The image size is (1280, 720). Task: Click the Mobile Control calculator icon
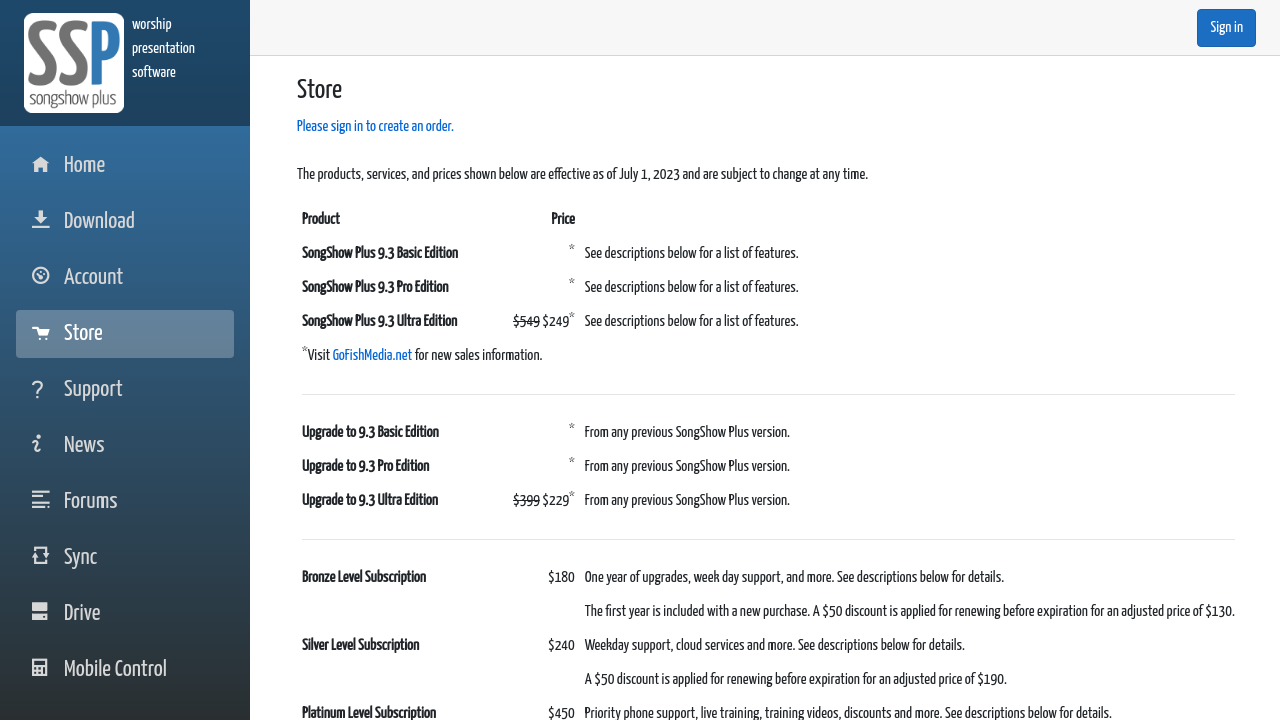[x=40, y=668]
